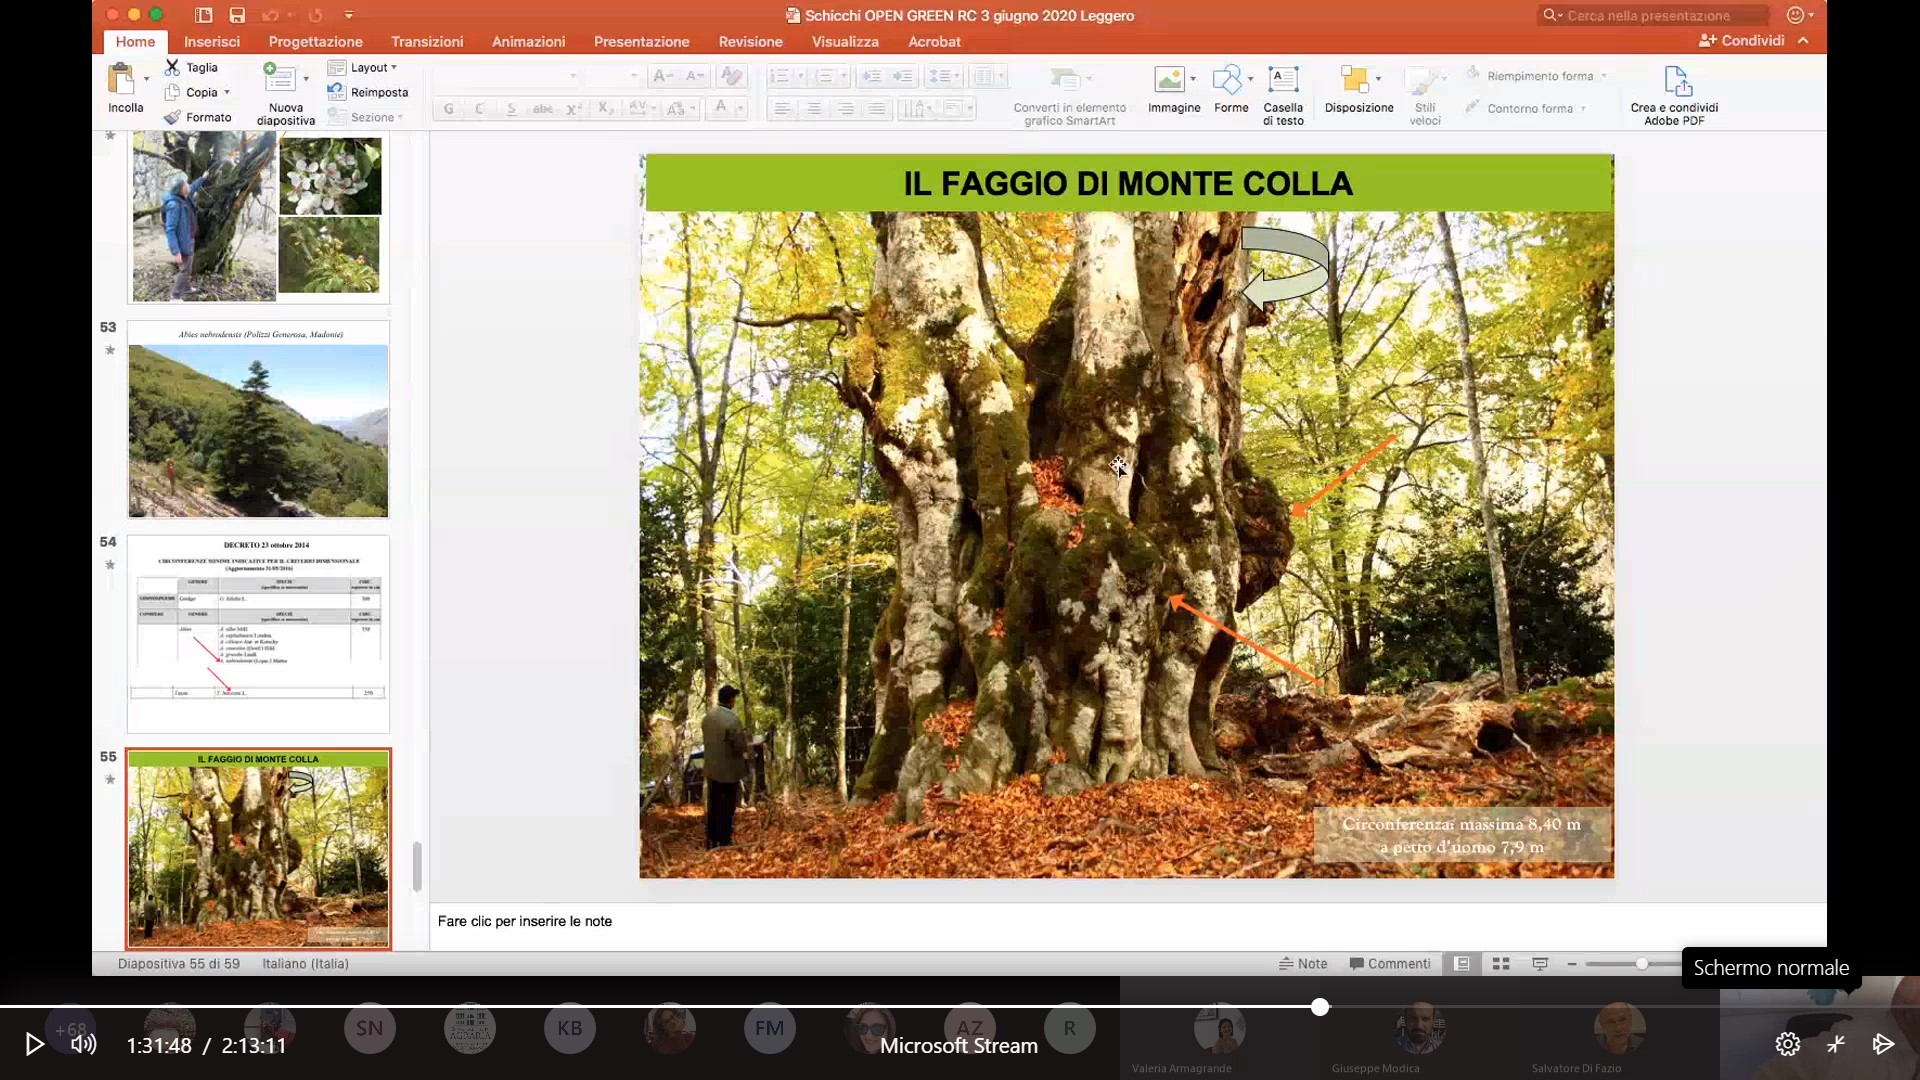1920x1080 pixels.
Task: Open the Forme shapes icon
Action: [1227, 80]
